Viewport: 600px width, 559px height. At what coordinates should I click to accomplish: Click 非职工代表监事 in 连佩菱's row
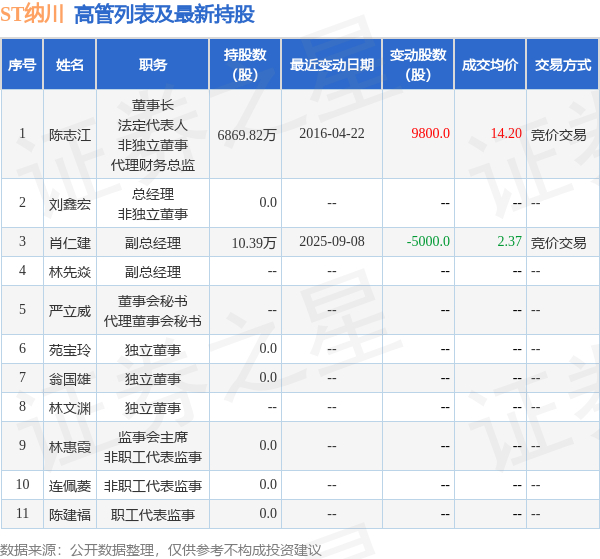[x=153, y=486]
